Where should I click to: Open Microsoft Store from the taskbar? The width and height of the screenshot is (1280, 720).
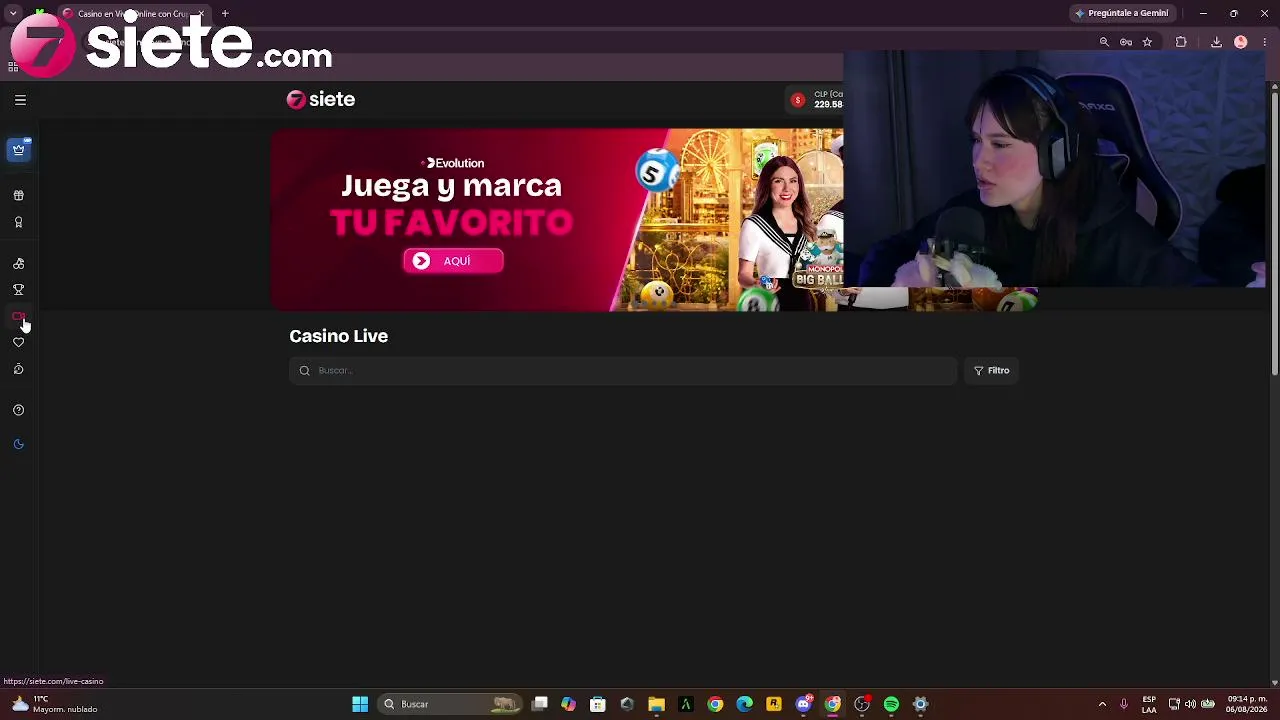[x=598, y=704]
